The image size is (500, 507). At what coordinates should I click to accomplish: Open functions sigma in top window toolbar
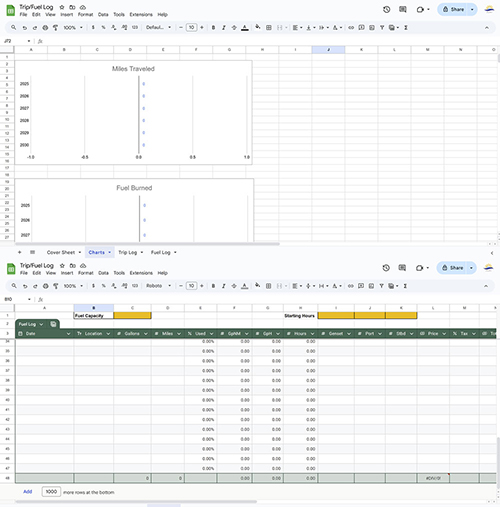coord(406,28)
